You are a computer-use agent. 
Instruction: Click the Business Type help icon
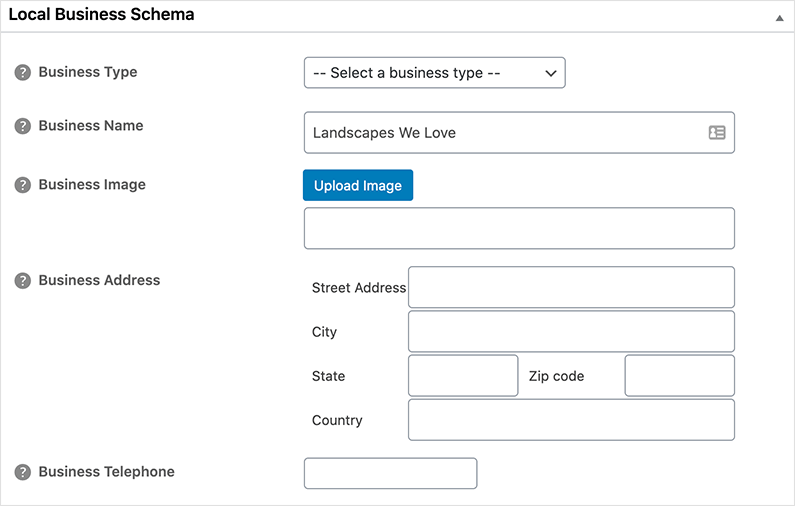pos(22,73)
